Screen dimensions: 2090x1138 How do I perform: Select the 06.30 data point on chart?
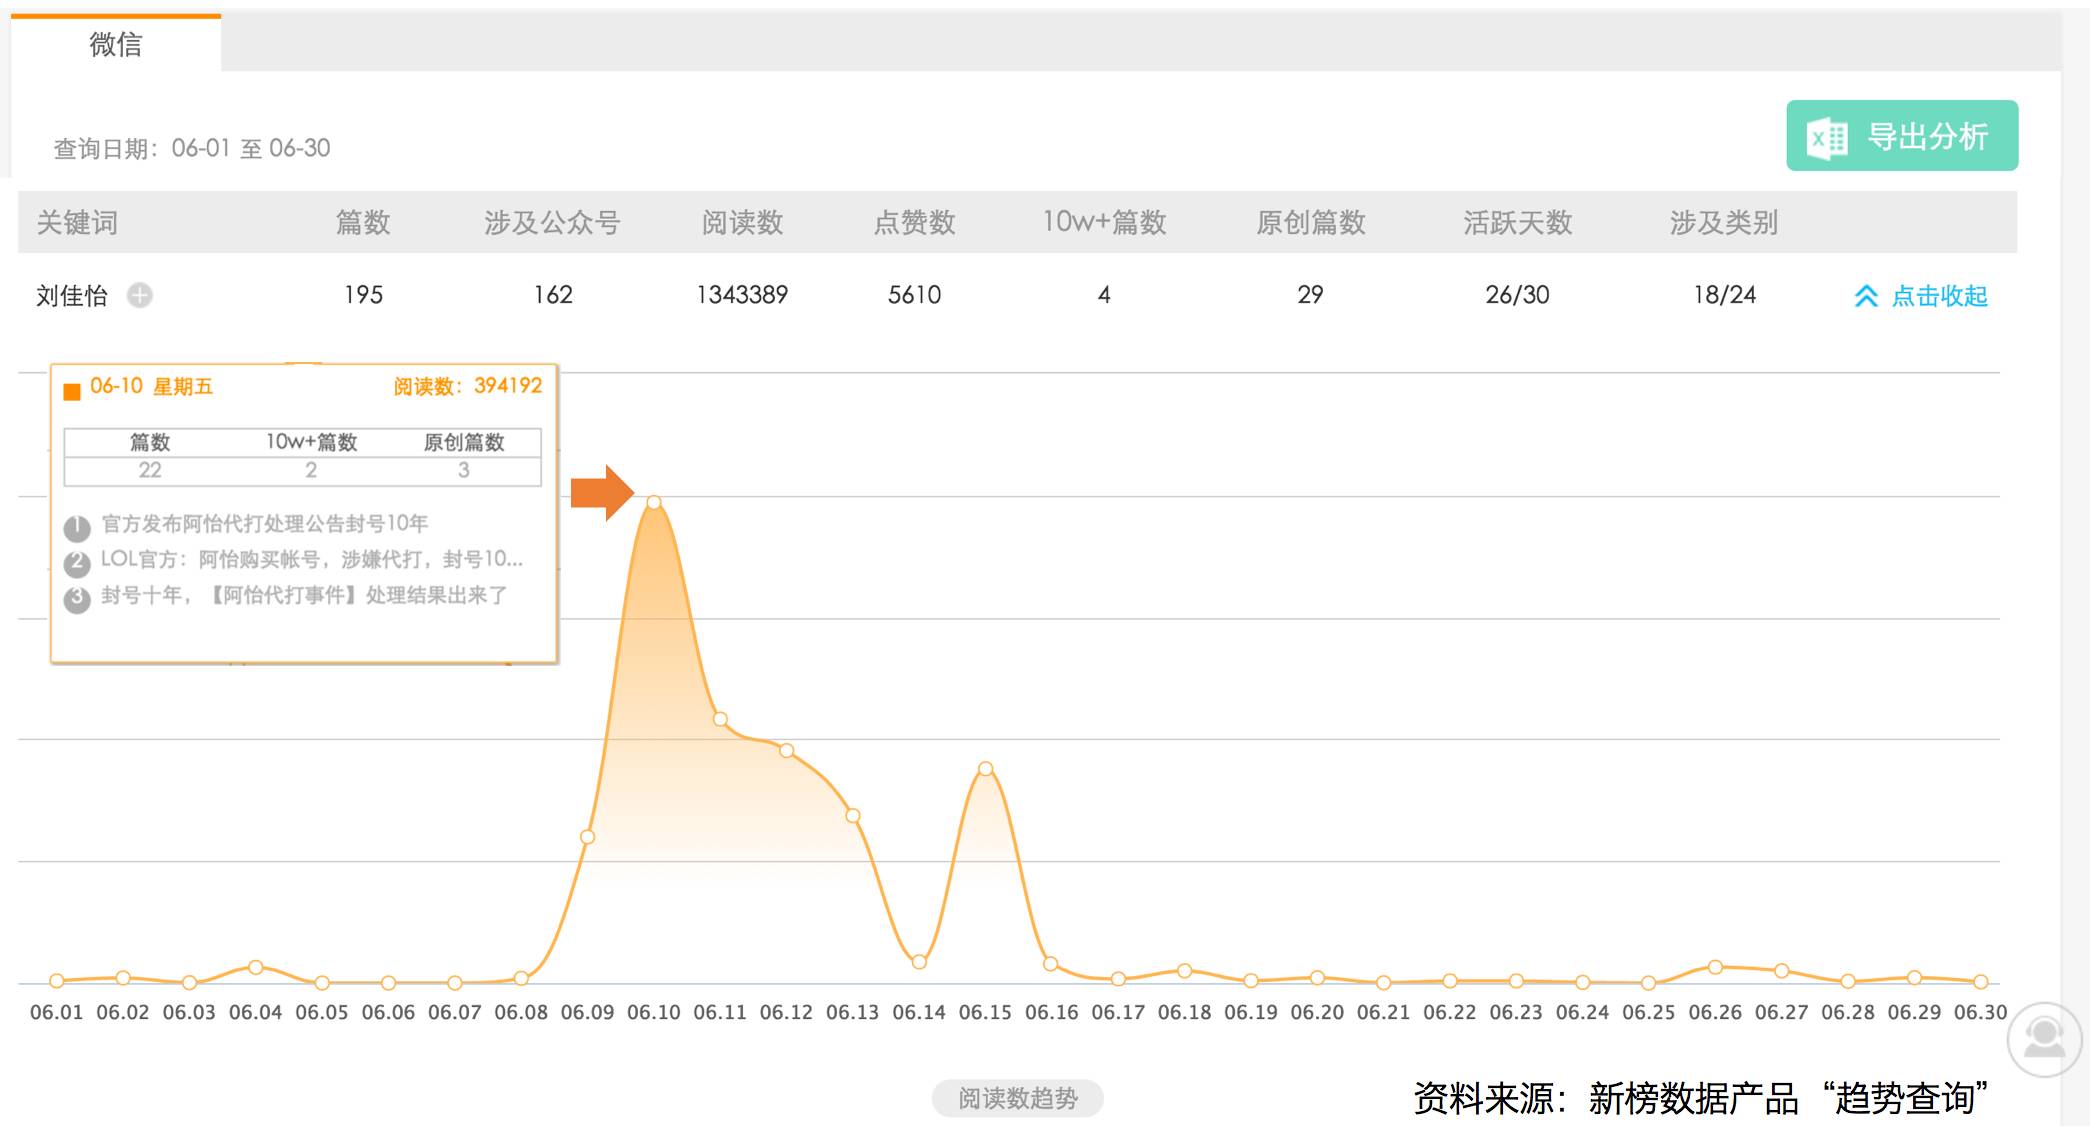(x=1981, y=982)
